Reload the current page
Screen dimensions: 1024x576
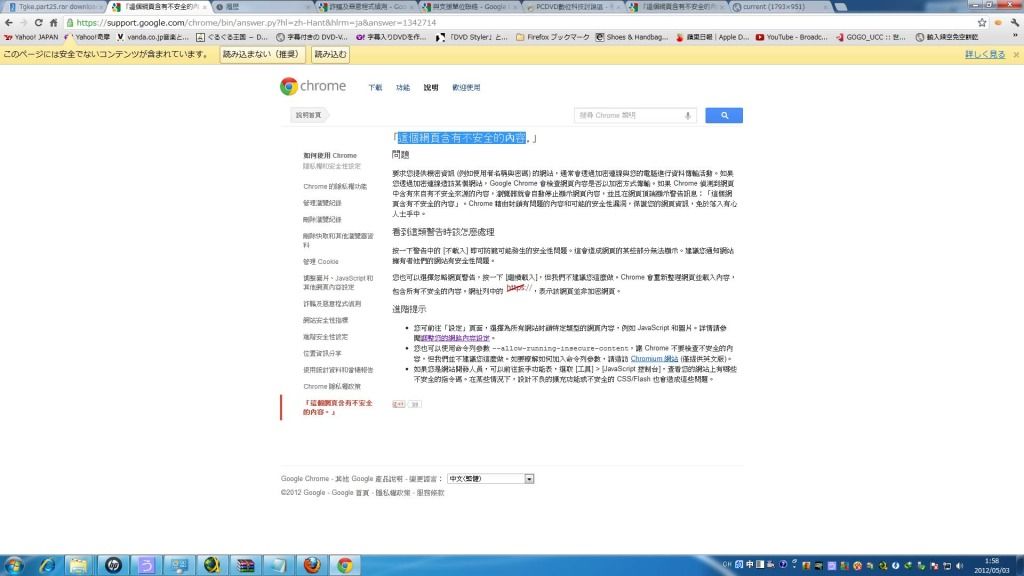pos(39,23)
